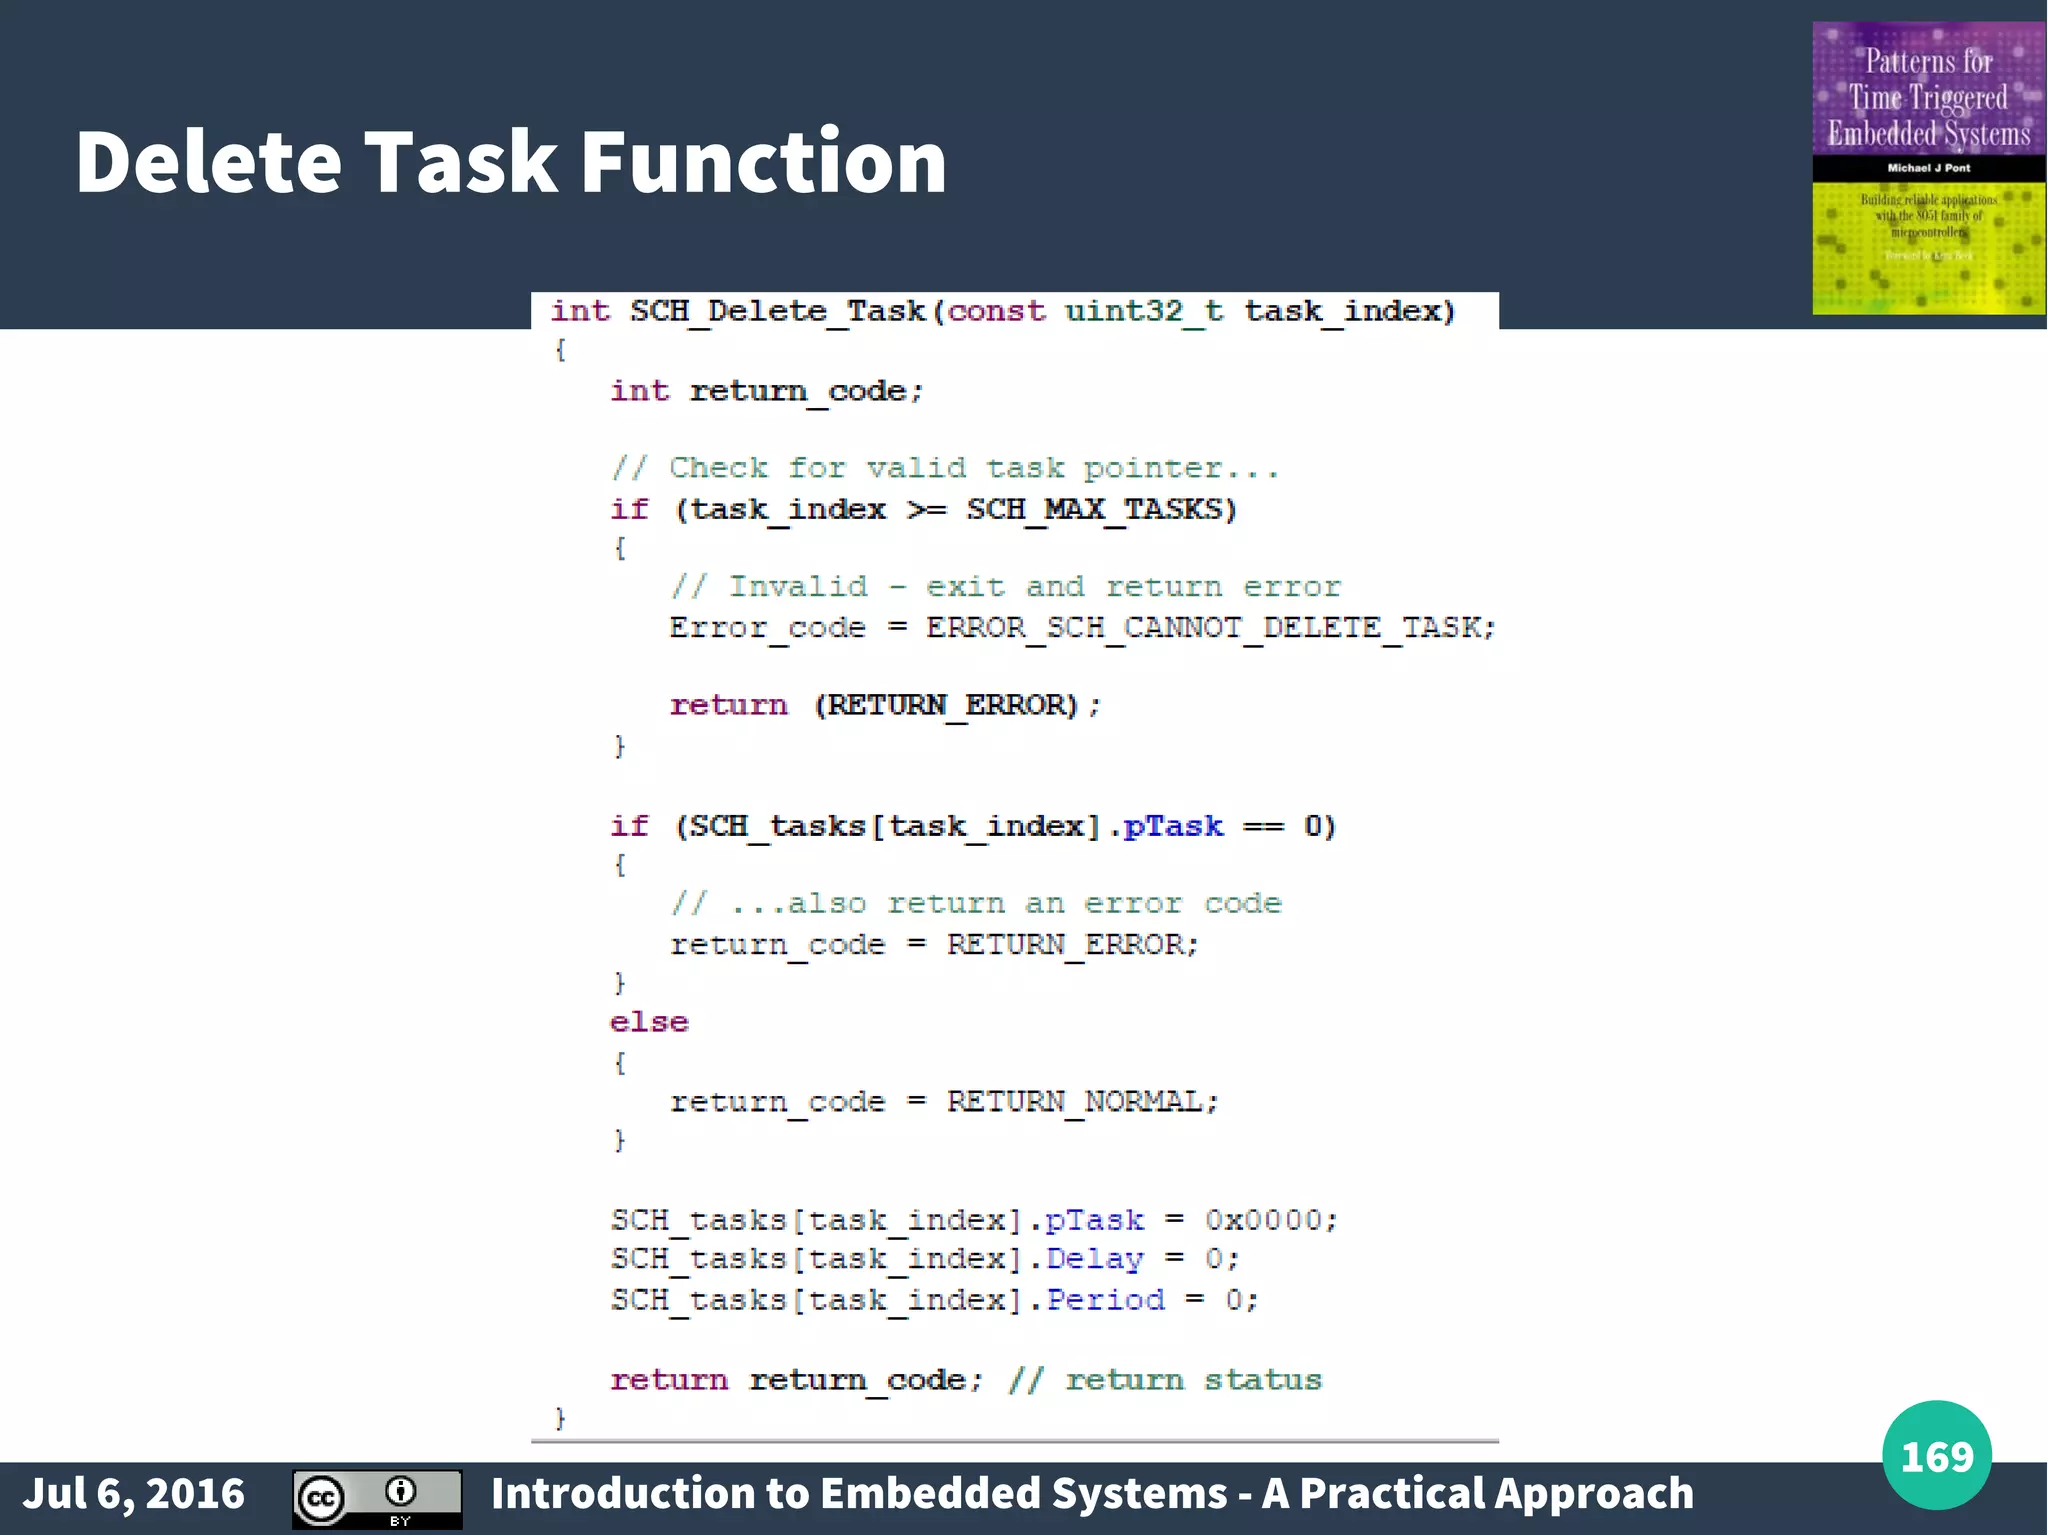
Task: Click line 'SCH_tasks[task_index].pTask = 0x0000;'
Action: [974, 1221]
